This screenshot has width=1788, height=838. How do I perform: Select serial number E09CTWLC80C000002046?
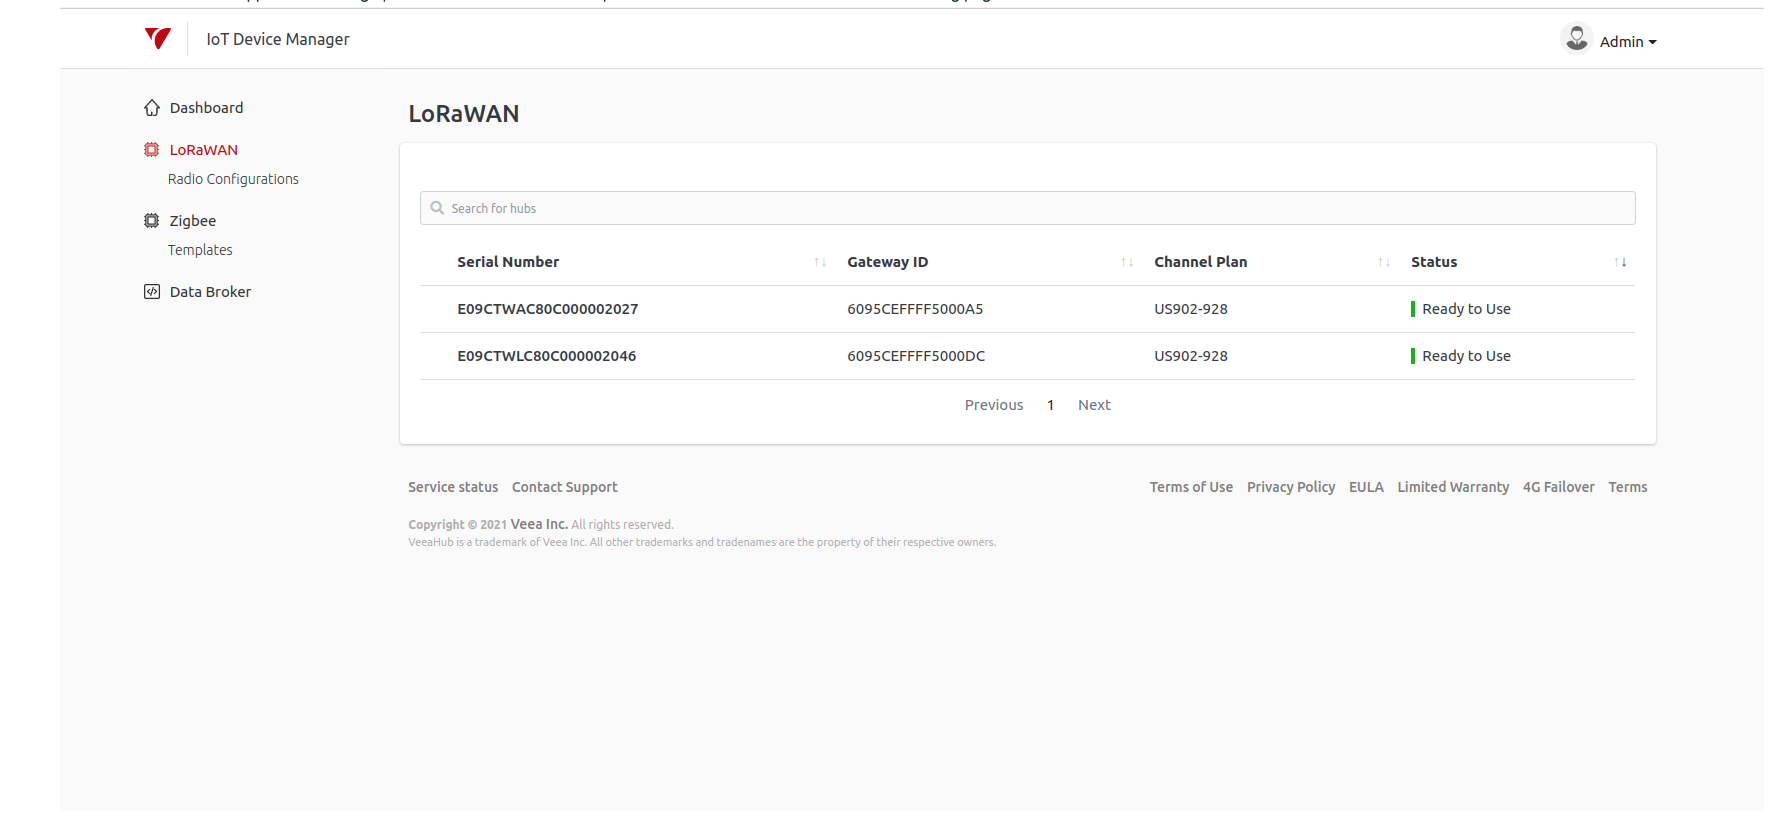[x=546, y=356]
